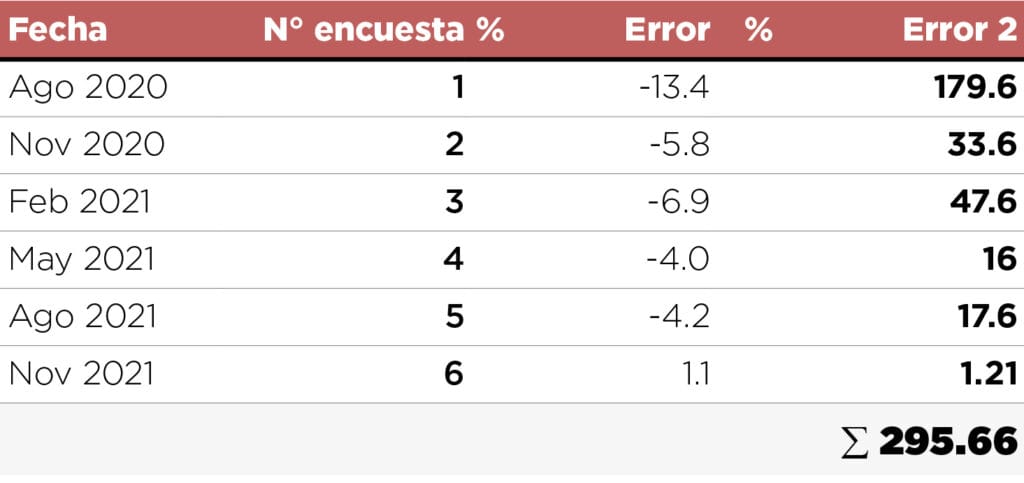Select the May 2021 date cell

pos(82,259)
